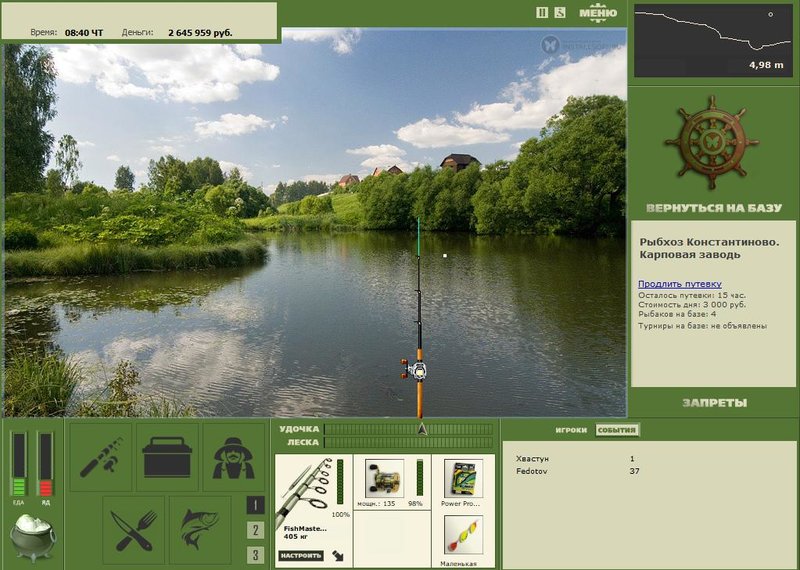Select player Fedotov in the list
The height and width of the screenshot is (570, 800).
click(531, 471)
